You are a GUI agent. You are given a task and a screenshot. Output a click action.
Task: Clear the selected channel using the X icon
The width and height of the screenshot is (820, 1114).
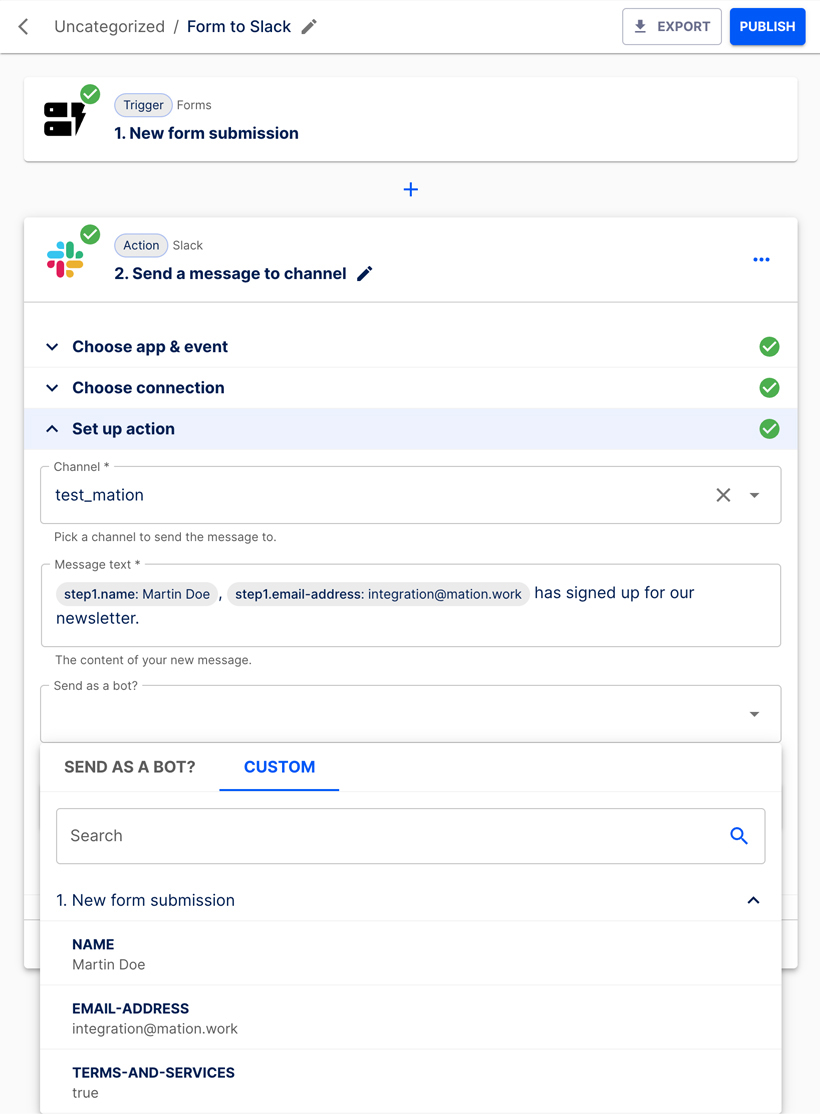pyautogui.click(x=723, y=494)
